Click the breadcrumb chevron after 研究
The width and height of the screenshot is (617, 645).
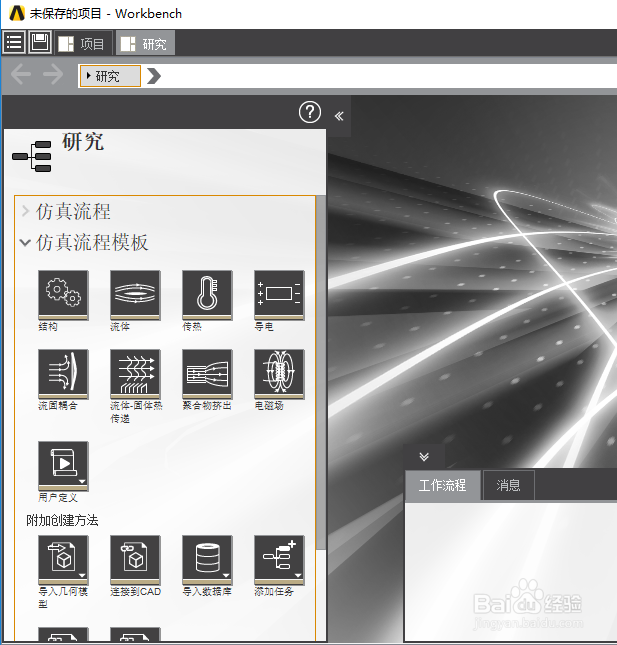[x=153, y=76]
